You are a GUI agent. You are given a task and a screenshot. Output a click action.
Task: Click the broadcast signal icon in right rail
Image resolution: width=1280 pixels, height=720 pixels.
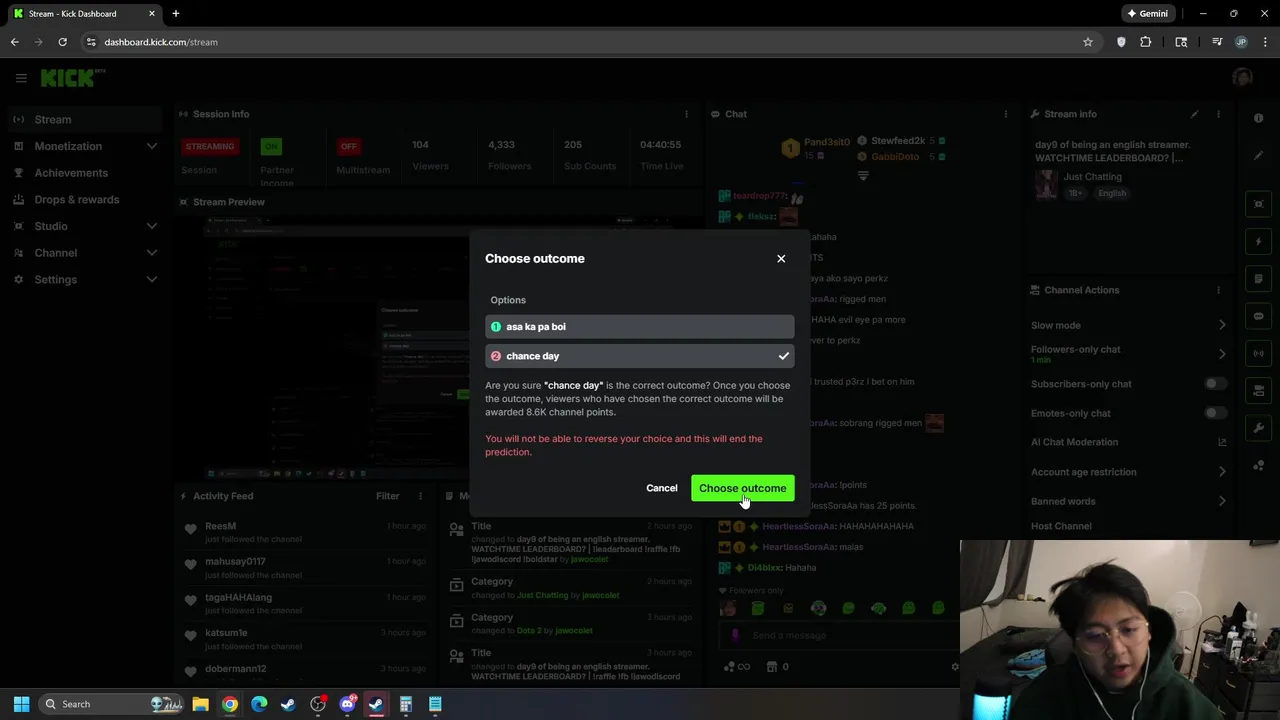(1258, 353)
